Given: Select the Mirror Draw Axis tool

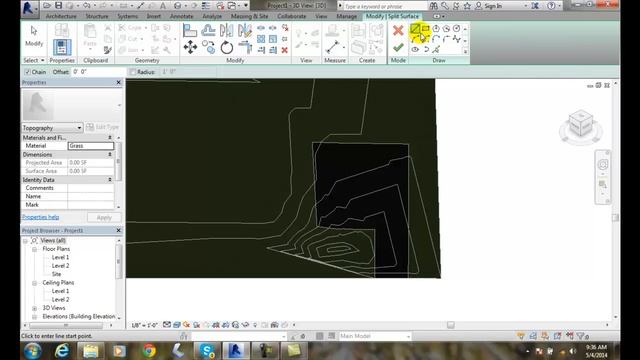Looking at the screenshot, I should (244, 31).
